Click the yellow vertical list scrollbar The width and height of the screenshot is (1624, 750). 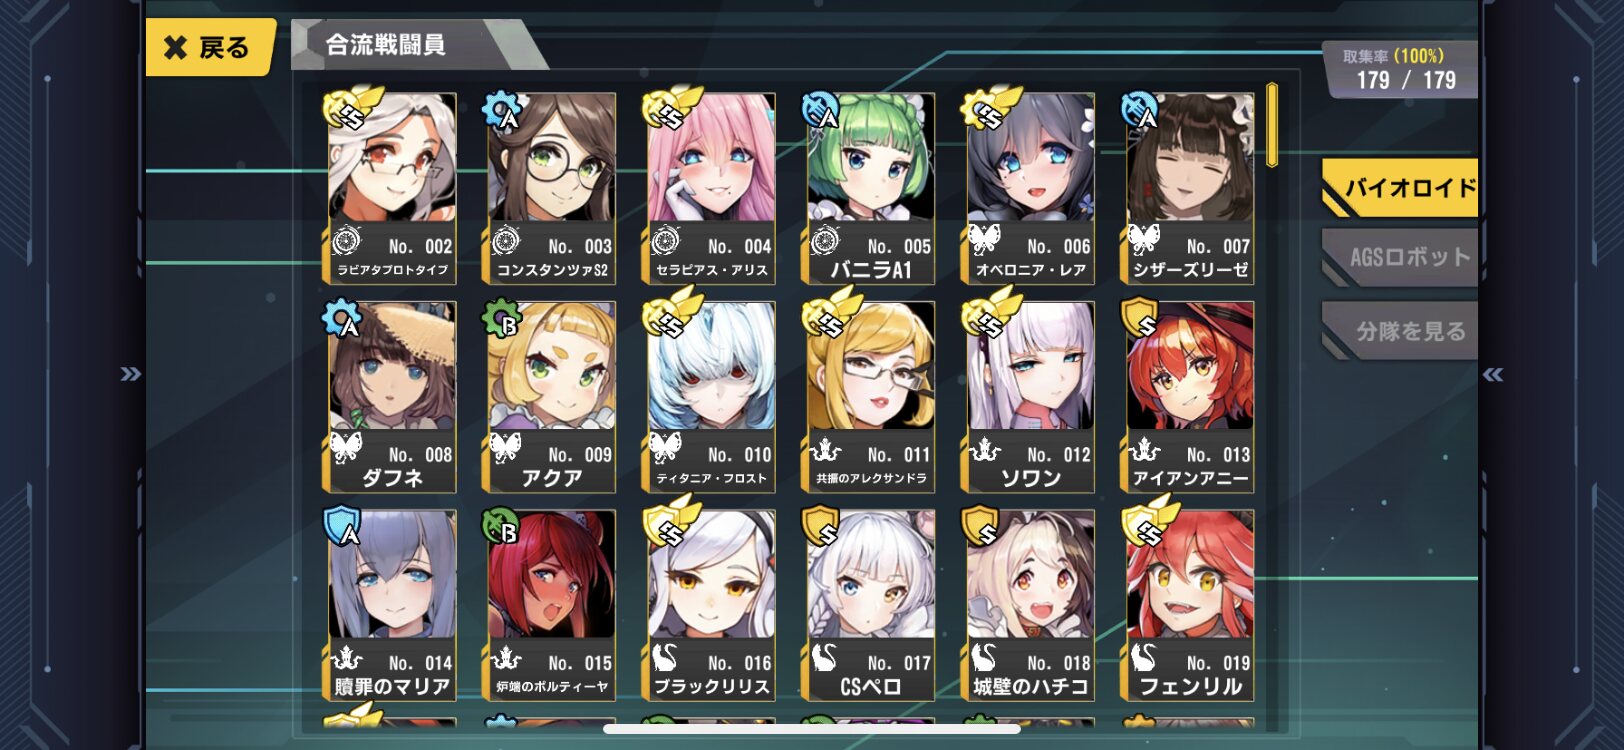click(1272, 125)
